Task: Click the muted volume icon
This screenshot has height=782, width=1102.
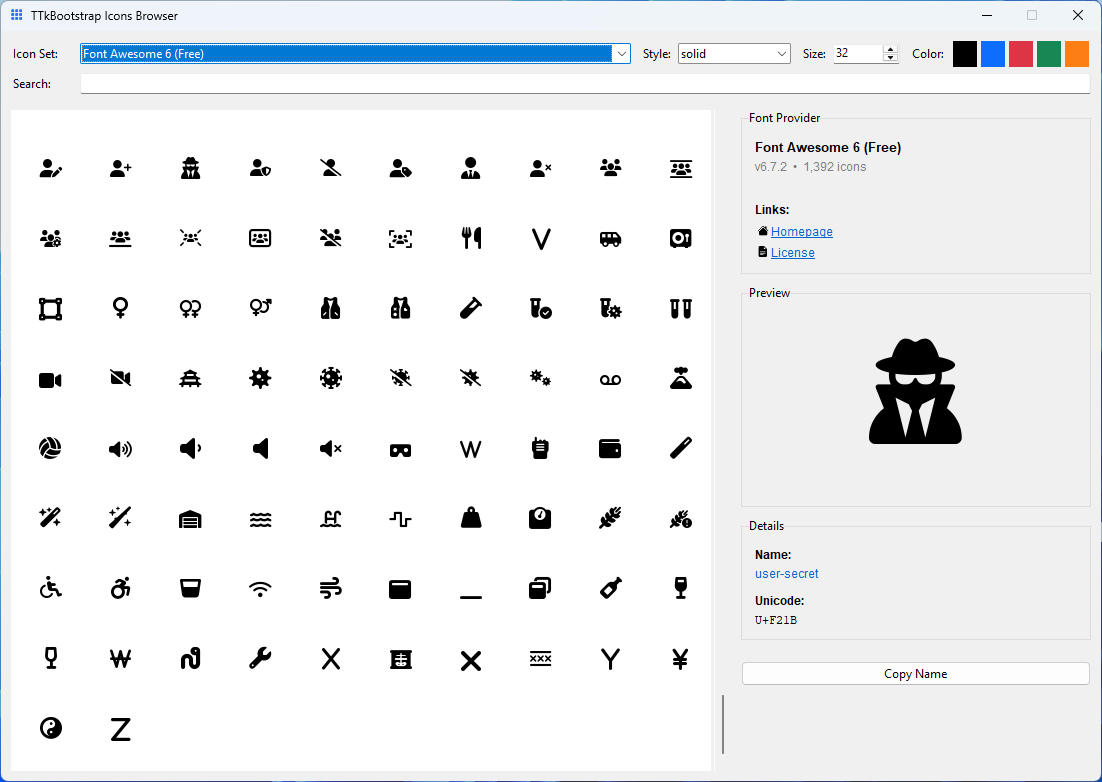Action: click(x=330, y=448)
